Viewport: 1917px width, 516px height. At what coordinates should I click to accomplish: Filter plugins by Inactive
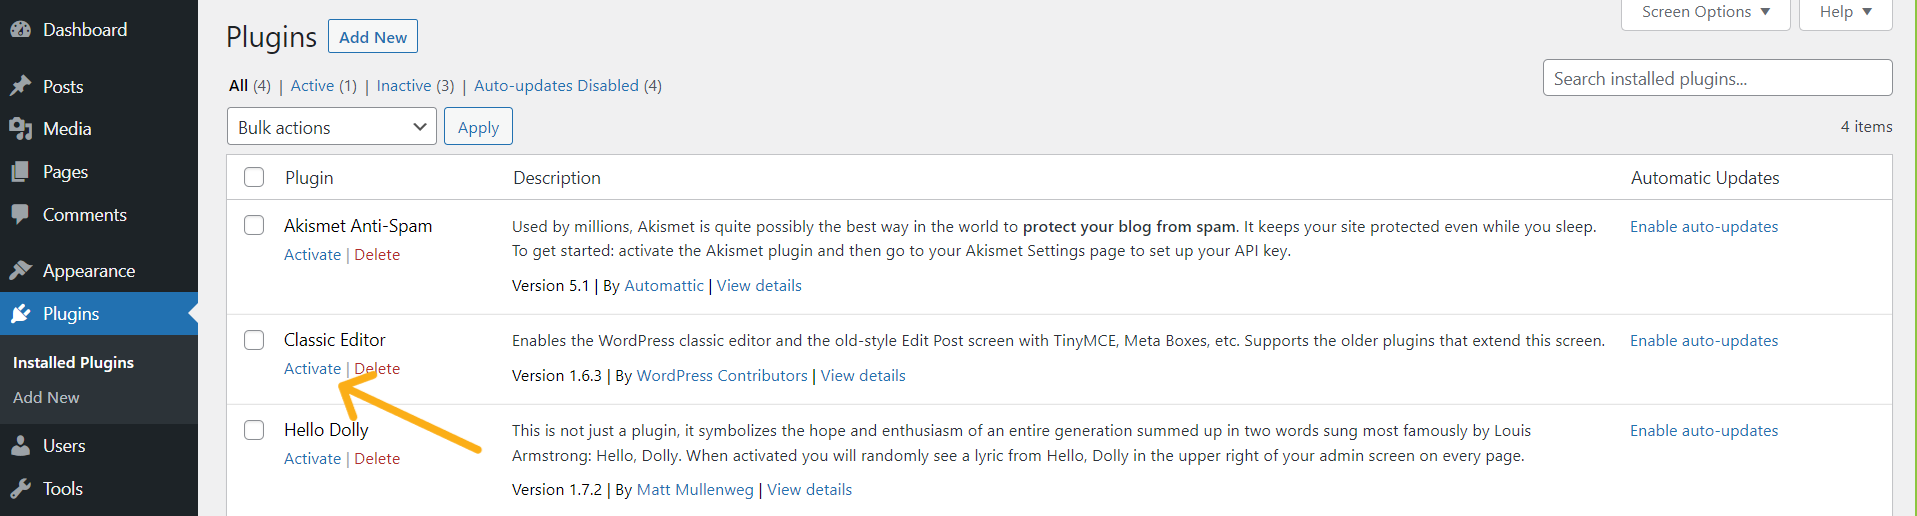tap(415, 86)
